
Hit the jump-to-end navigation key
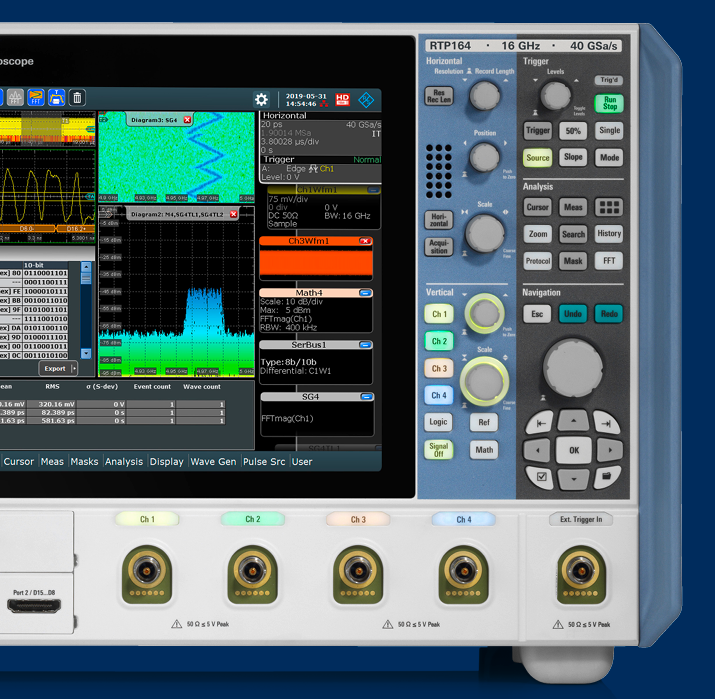click(x=606, y=423)
